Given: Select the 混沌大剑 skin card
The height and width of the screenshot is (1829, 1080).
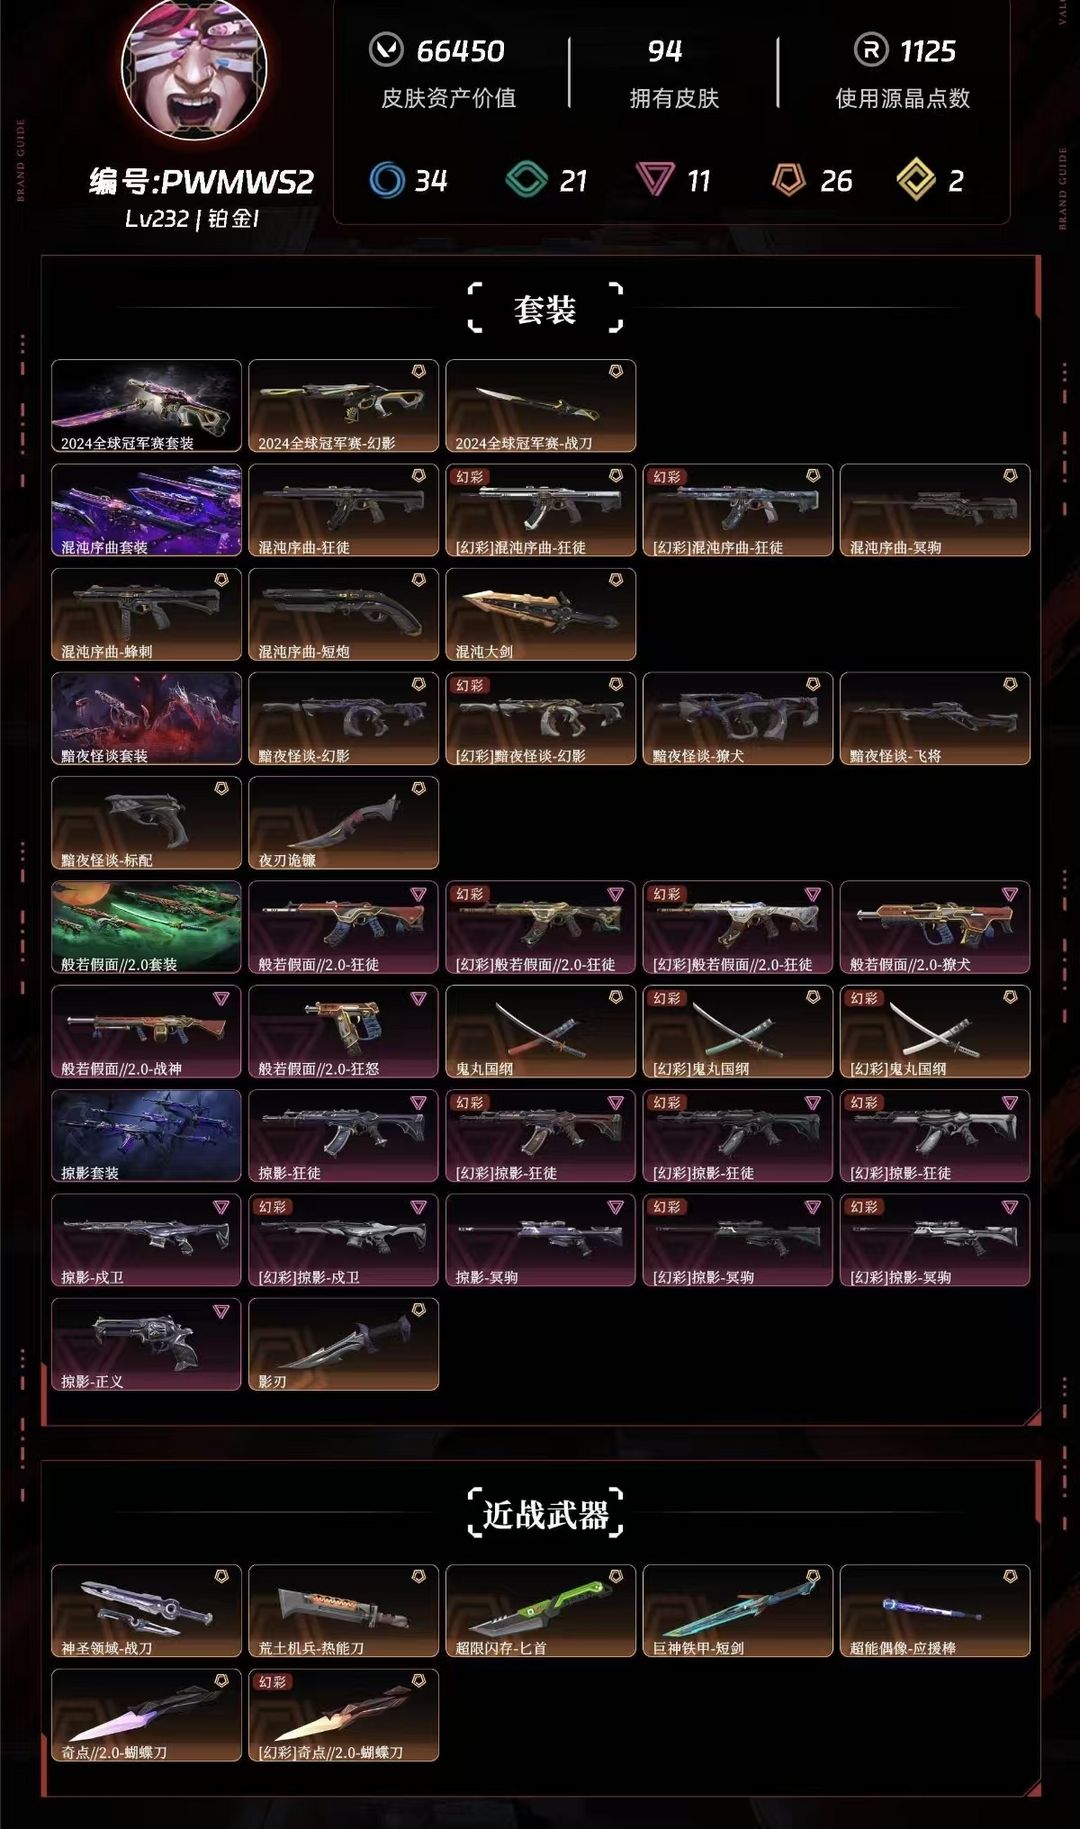Looking at the screenshot, I should pos(541,615).
